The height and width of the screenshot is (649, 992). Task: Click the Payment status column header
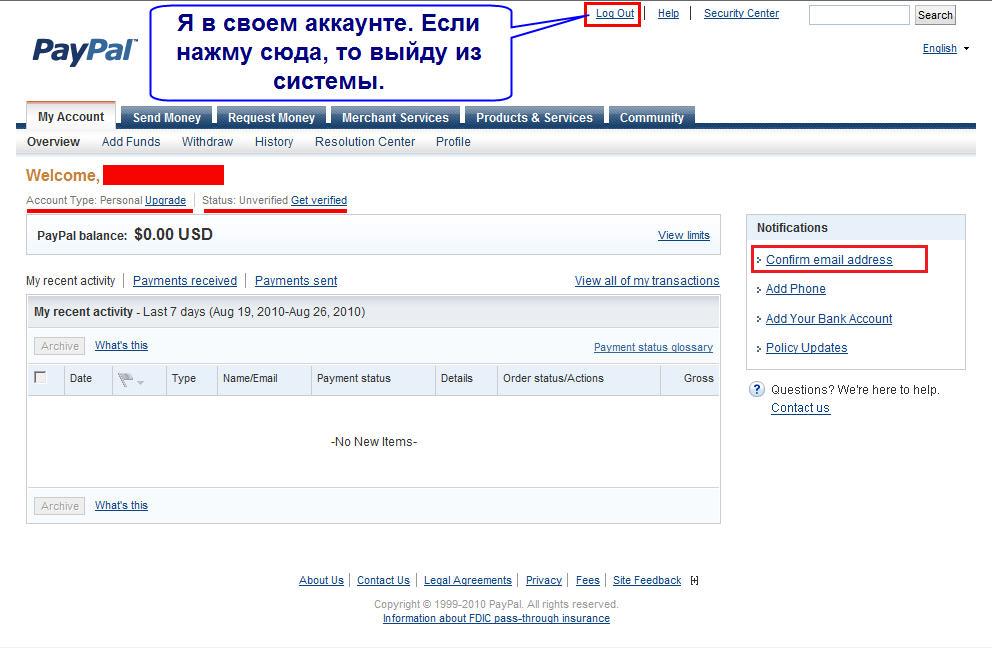[x=354, y=378]
